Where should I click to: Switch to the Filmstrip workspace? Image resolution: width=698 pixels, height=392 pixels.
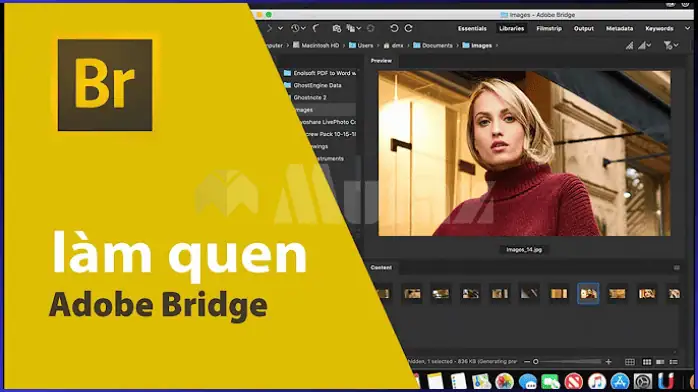[549, 28]
